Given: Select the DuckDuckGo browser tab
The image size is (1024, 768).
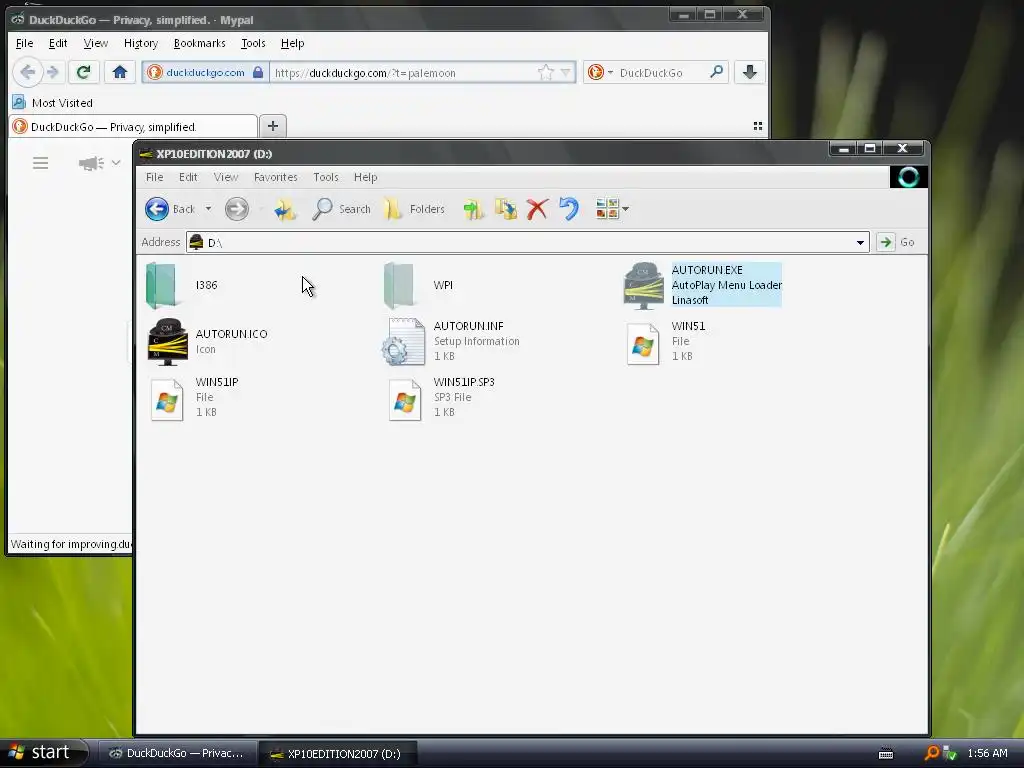Looking at the screenshot, I should (133, 127).
